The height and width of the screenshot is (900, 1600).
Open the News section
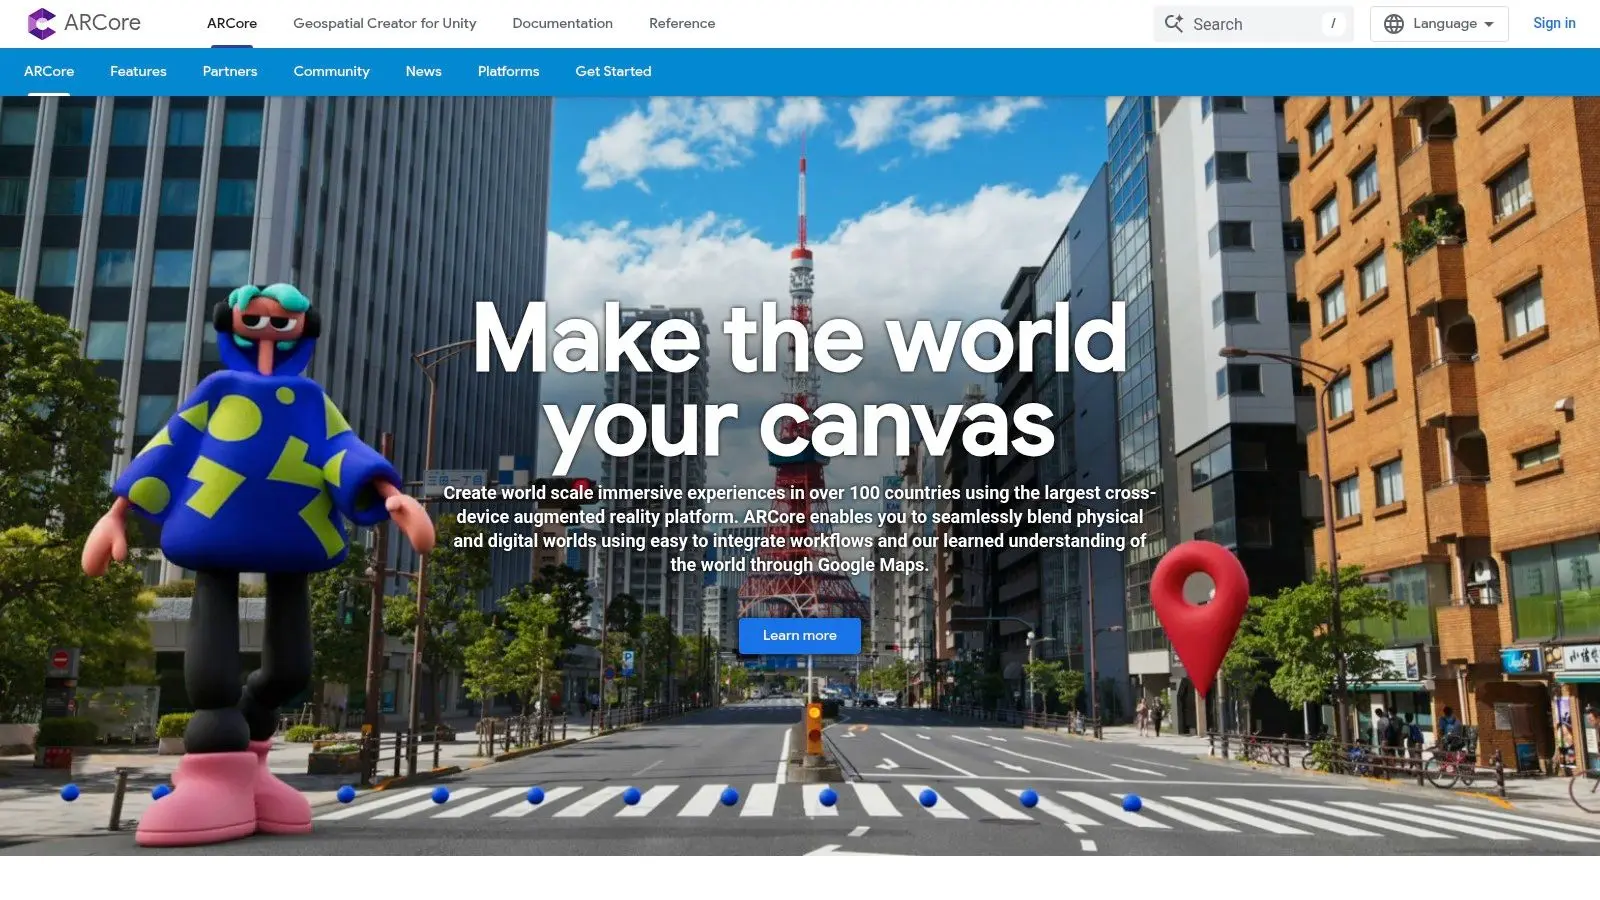pos(423,71)
